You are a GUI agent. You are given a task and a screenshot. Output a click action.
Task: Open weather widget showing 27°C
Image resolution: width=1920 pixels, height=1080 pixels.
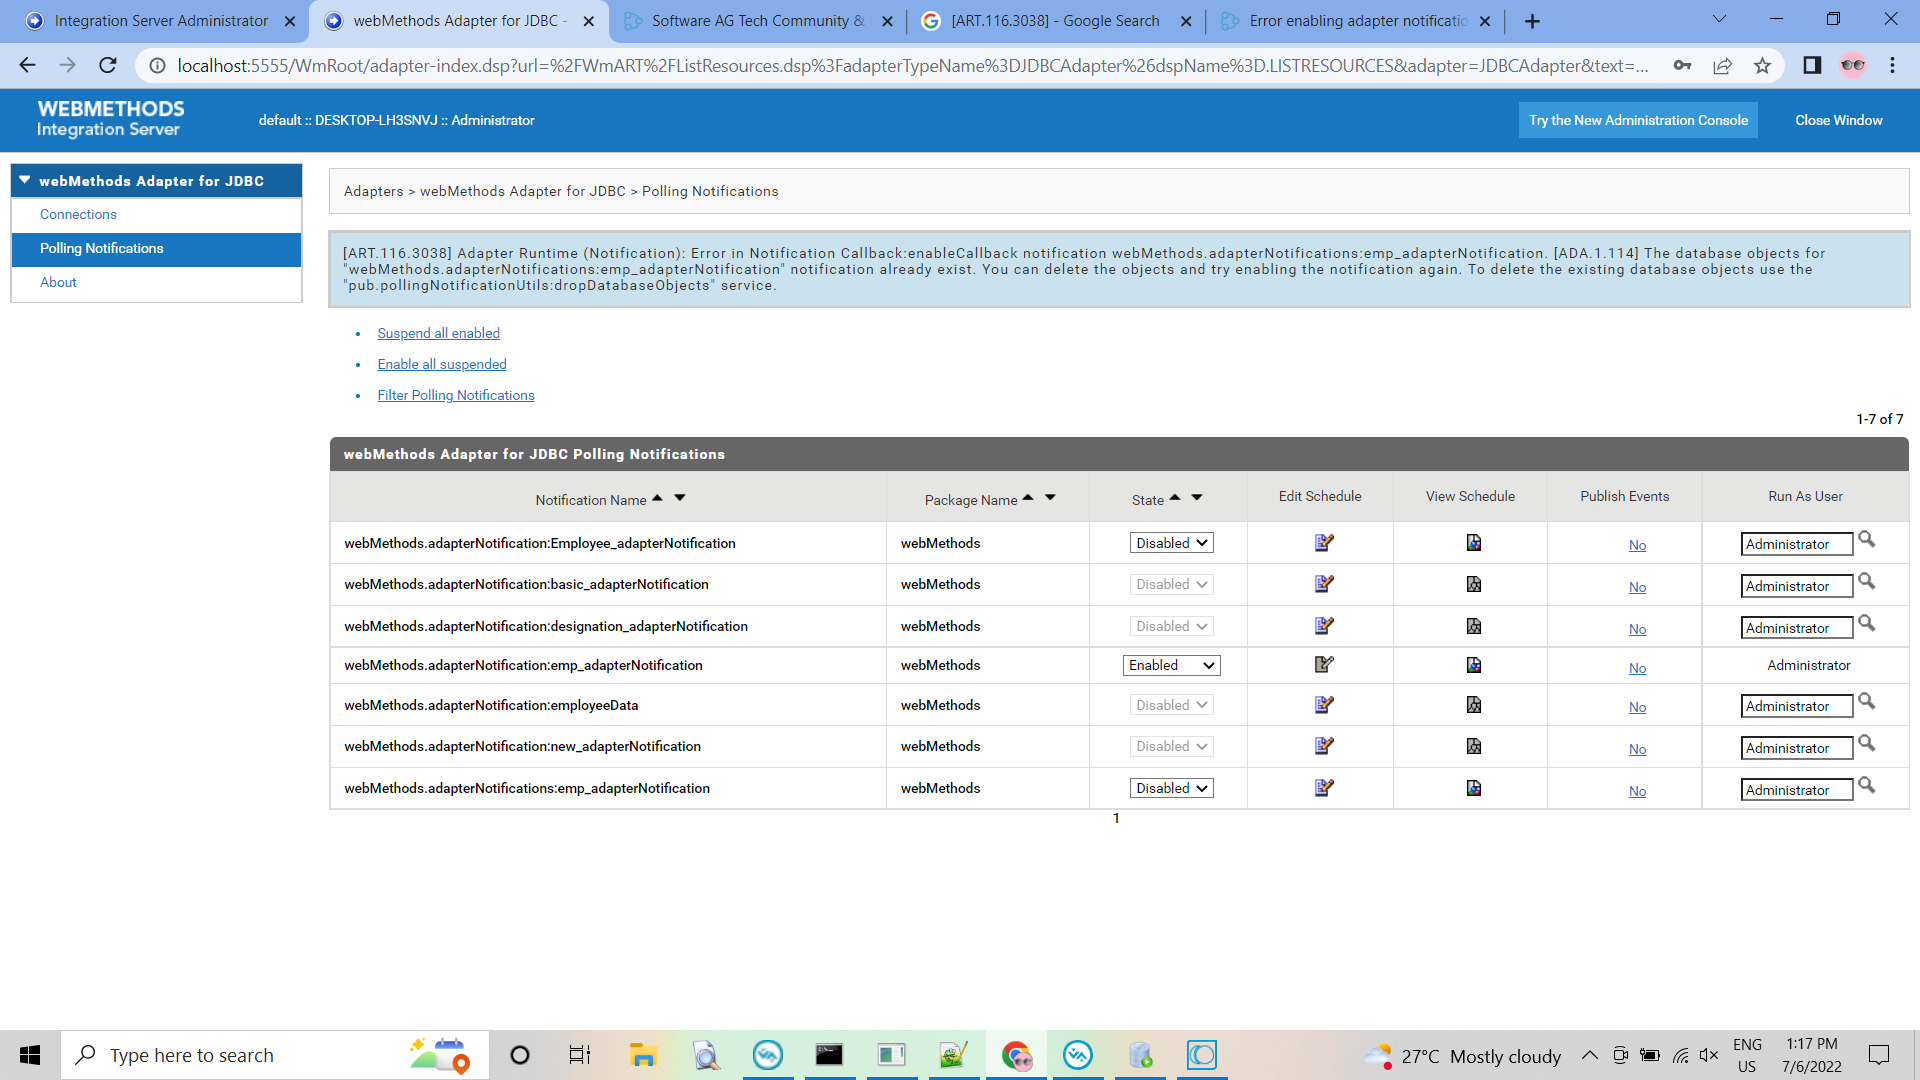pyautogui.click(x=1462, y=1056)
